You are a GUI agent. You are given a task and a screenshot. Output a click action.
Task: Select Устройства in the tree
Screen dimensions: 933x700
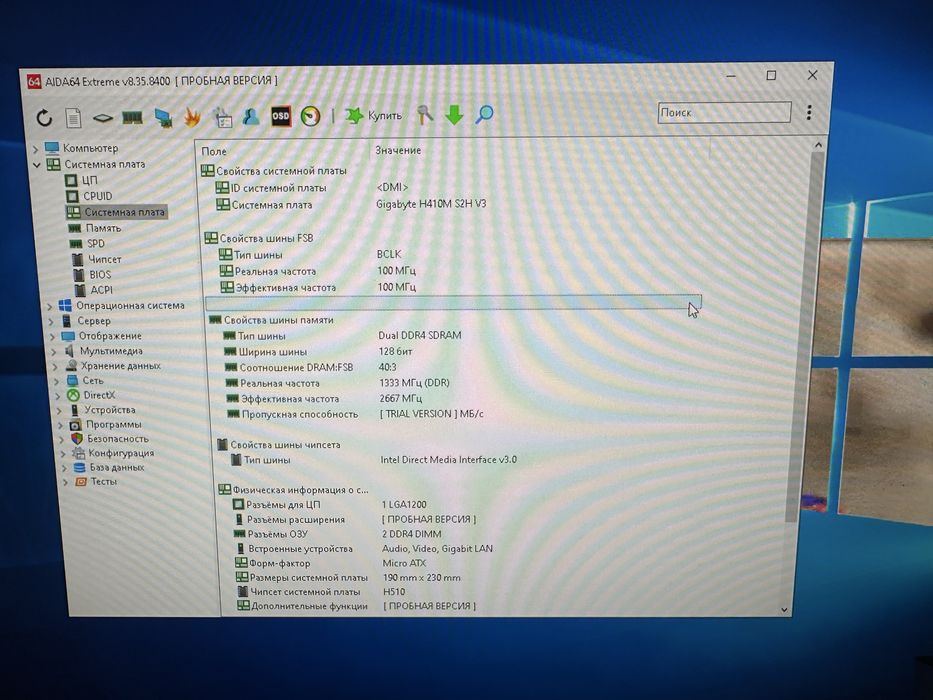[109, 410]
